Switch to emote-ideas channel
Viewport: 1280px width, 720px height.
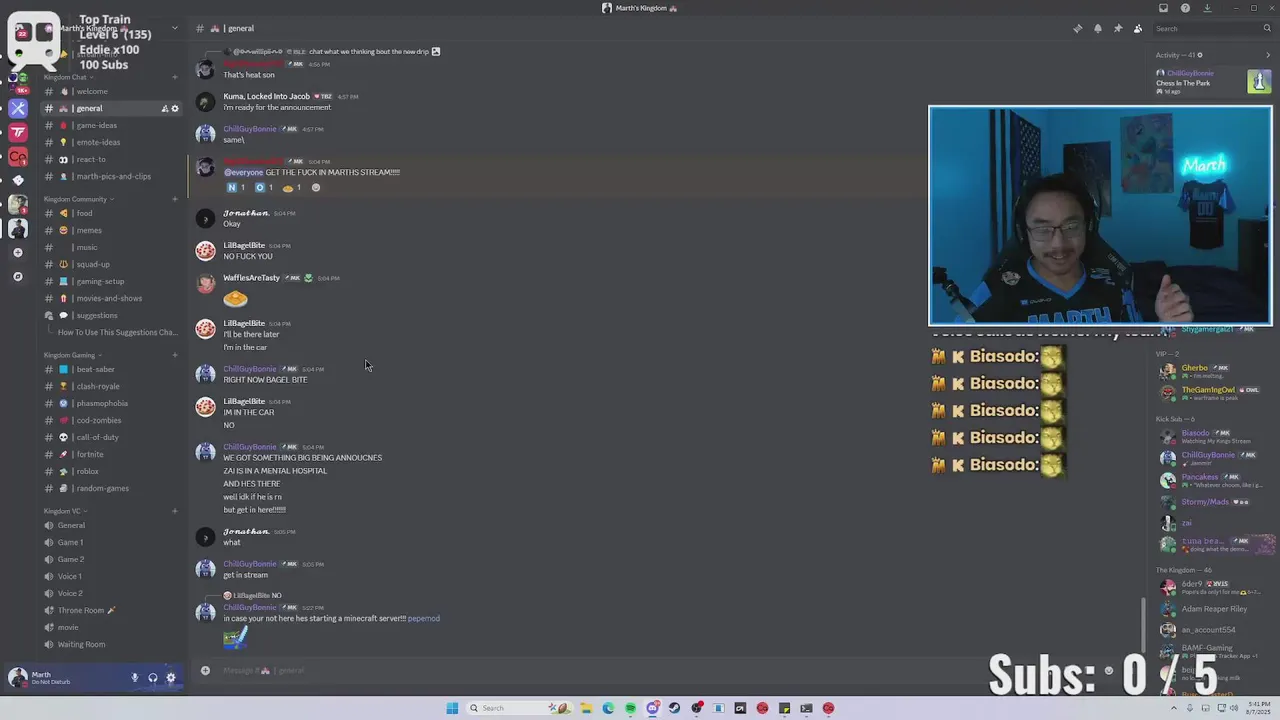point(112,142)
